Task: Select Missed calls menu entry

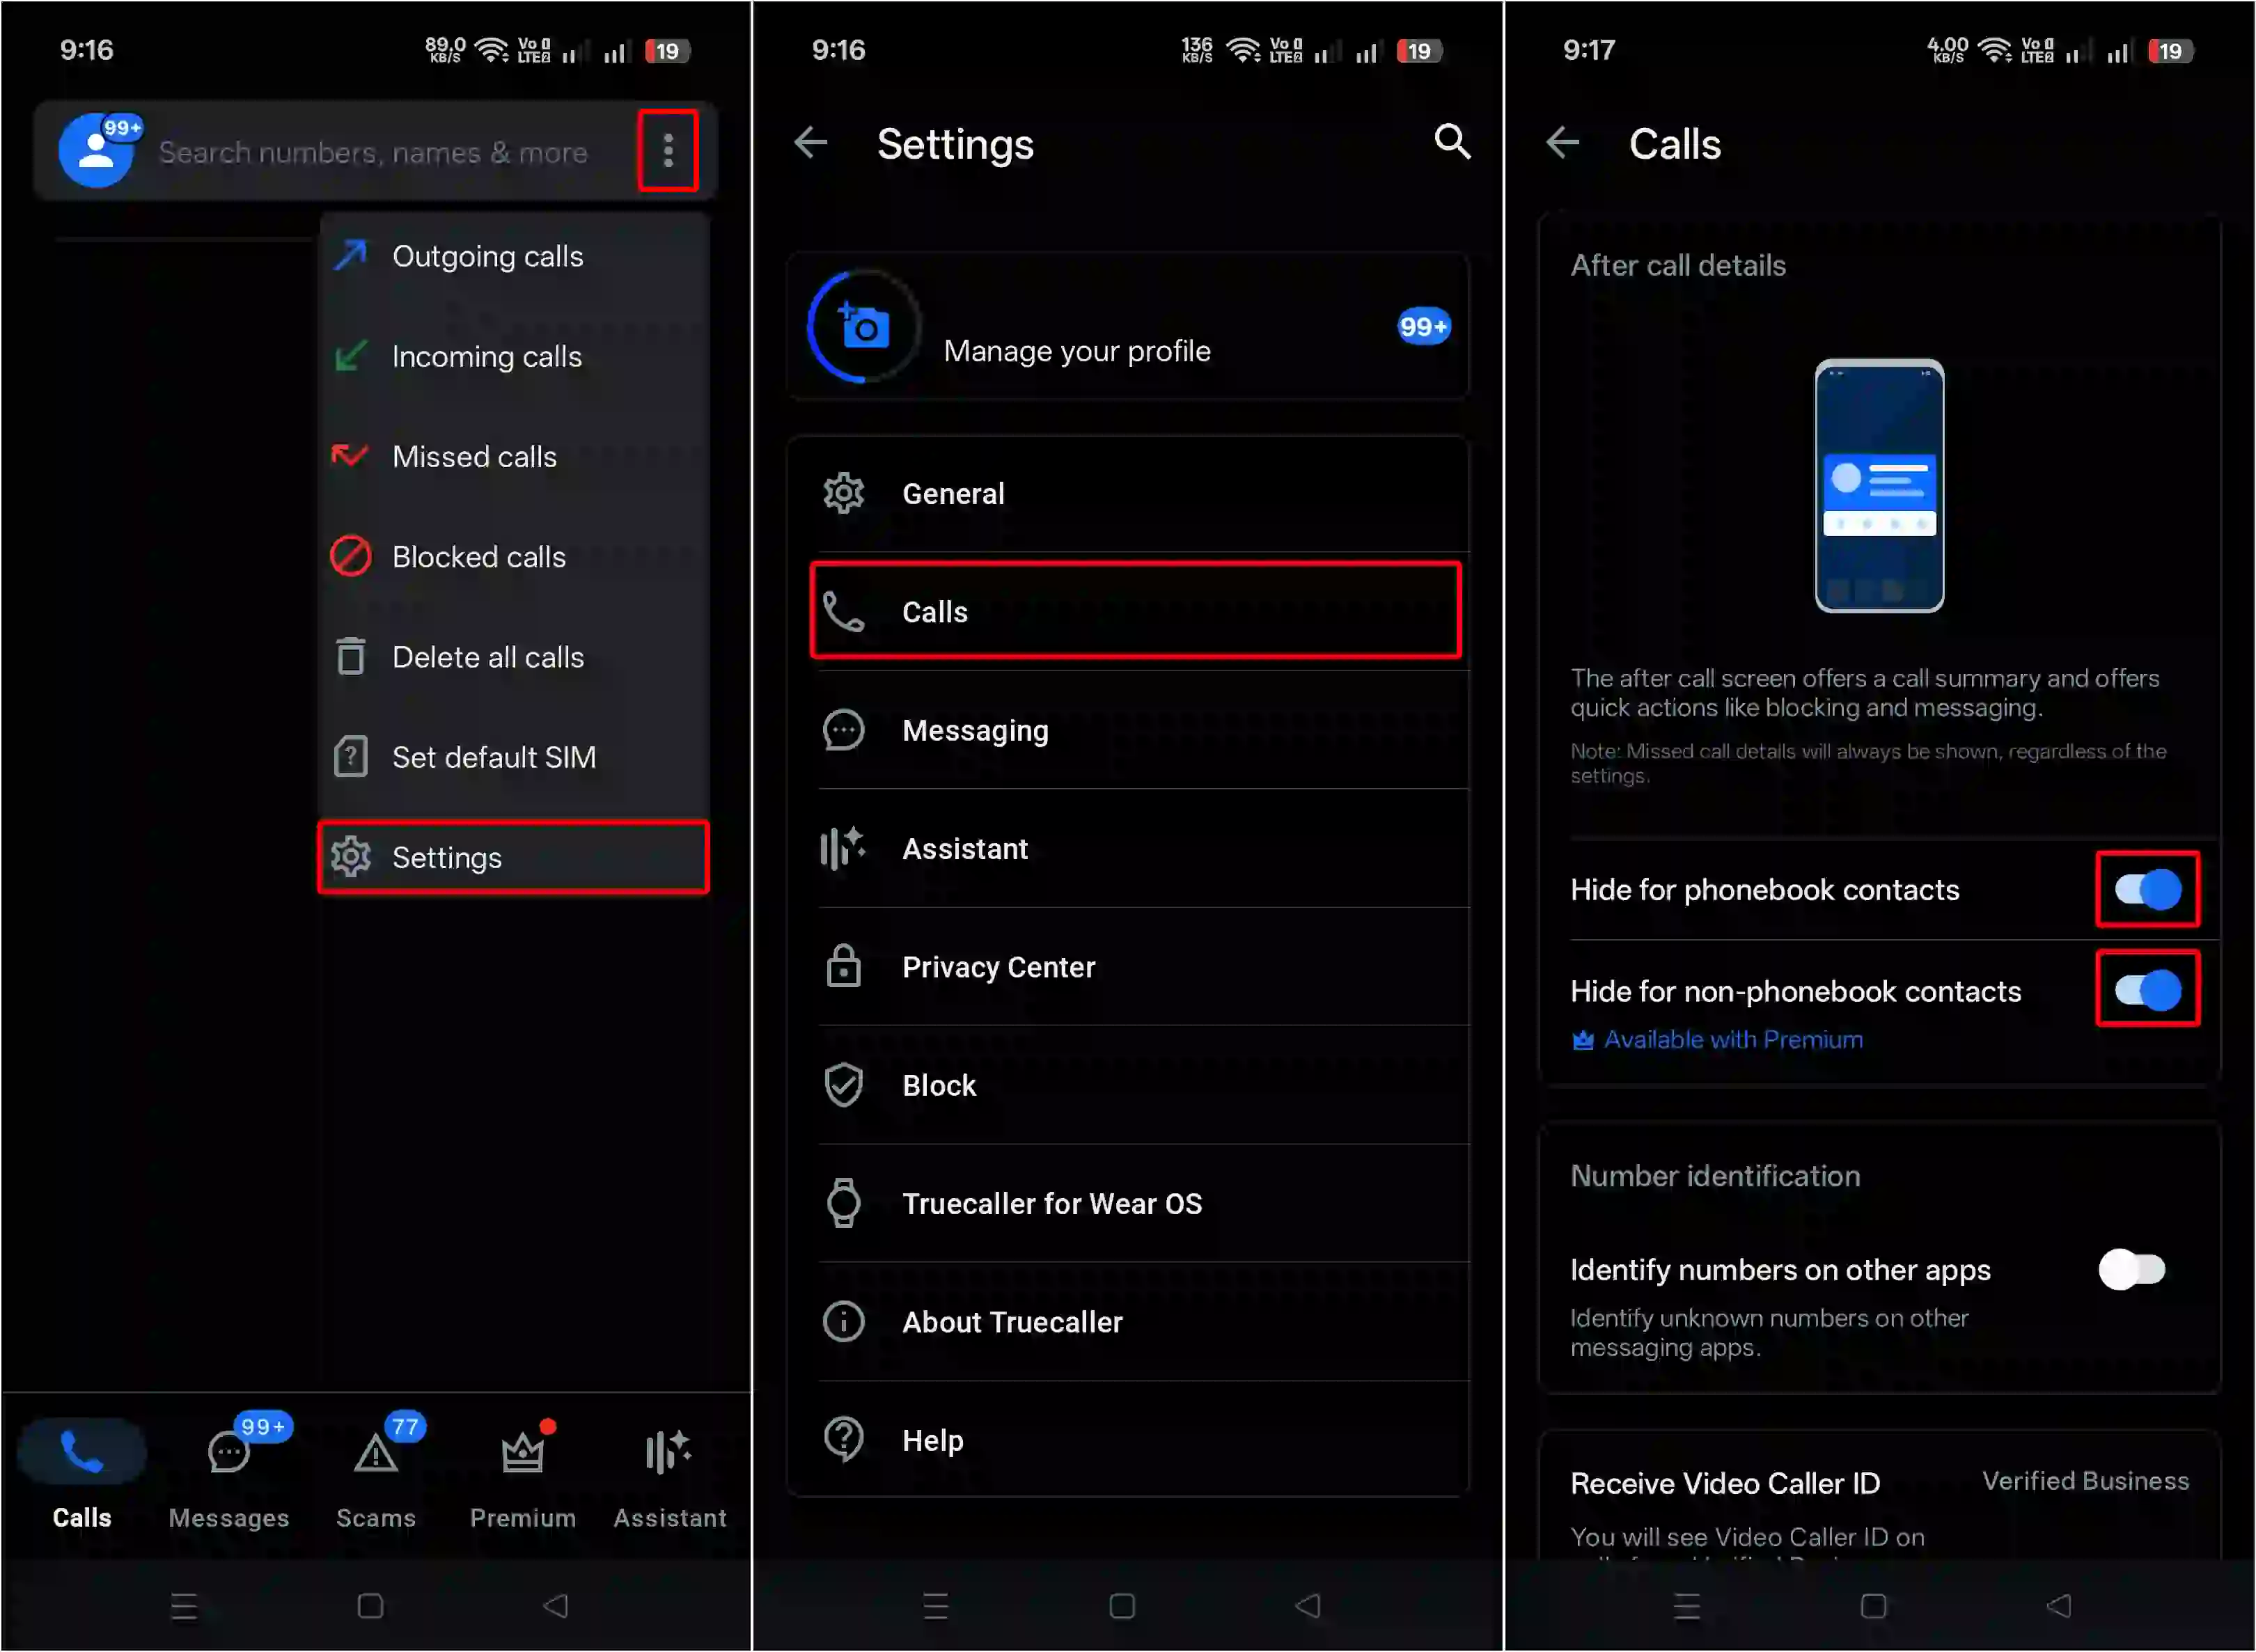Action: 514,457
